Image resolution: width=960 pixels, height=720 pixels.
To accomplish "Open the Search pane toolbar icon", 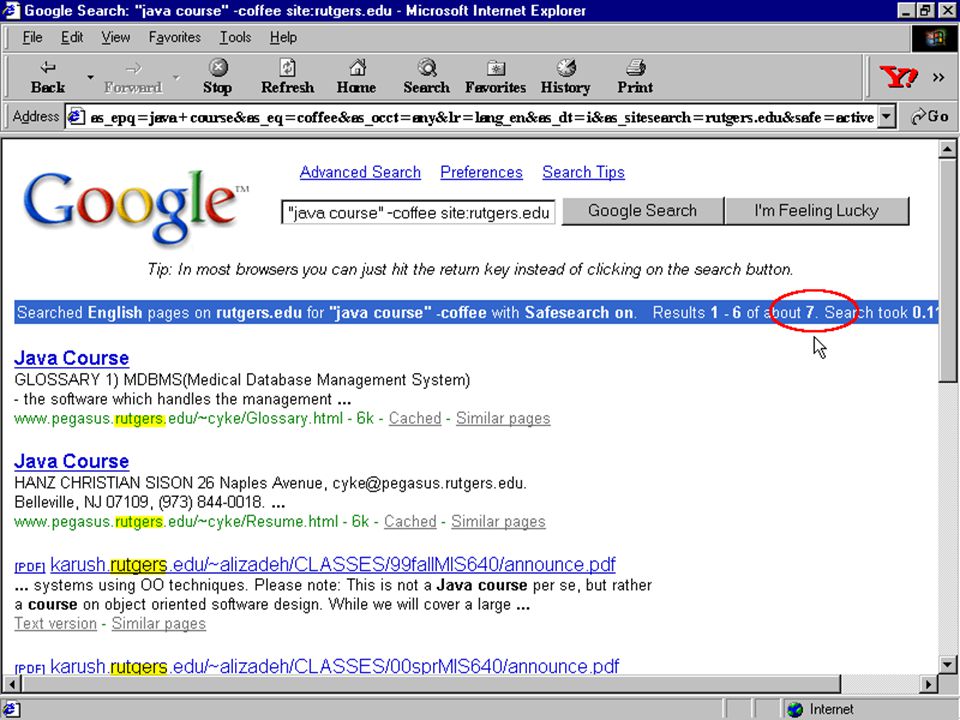I will click(426, 77).
